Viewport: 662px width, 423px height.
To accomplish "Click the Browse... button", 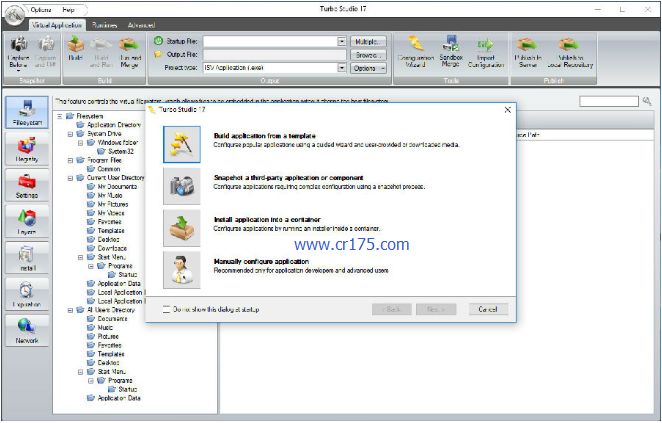I will (x=368, y=55).
